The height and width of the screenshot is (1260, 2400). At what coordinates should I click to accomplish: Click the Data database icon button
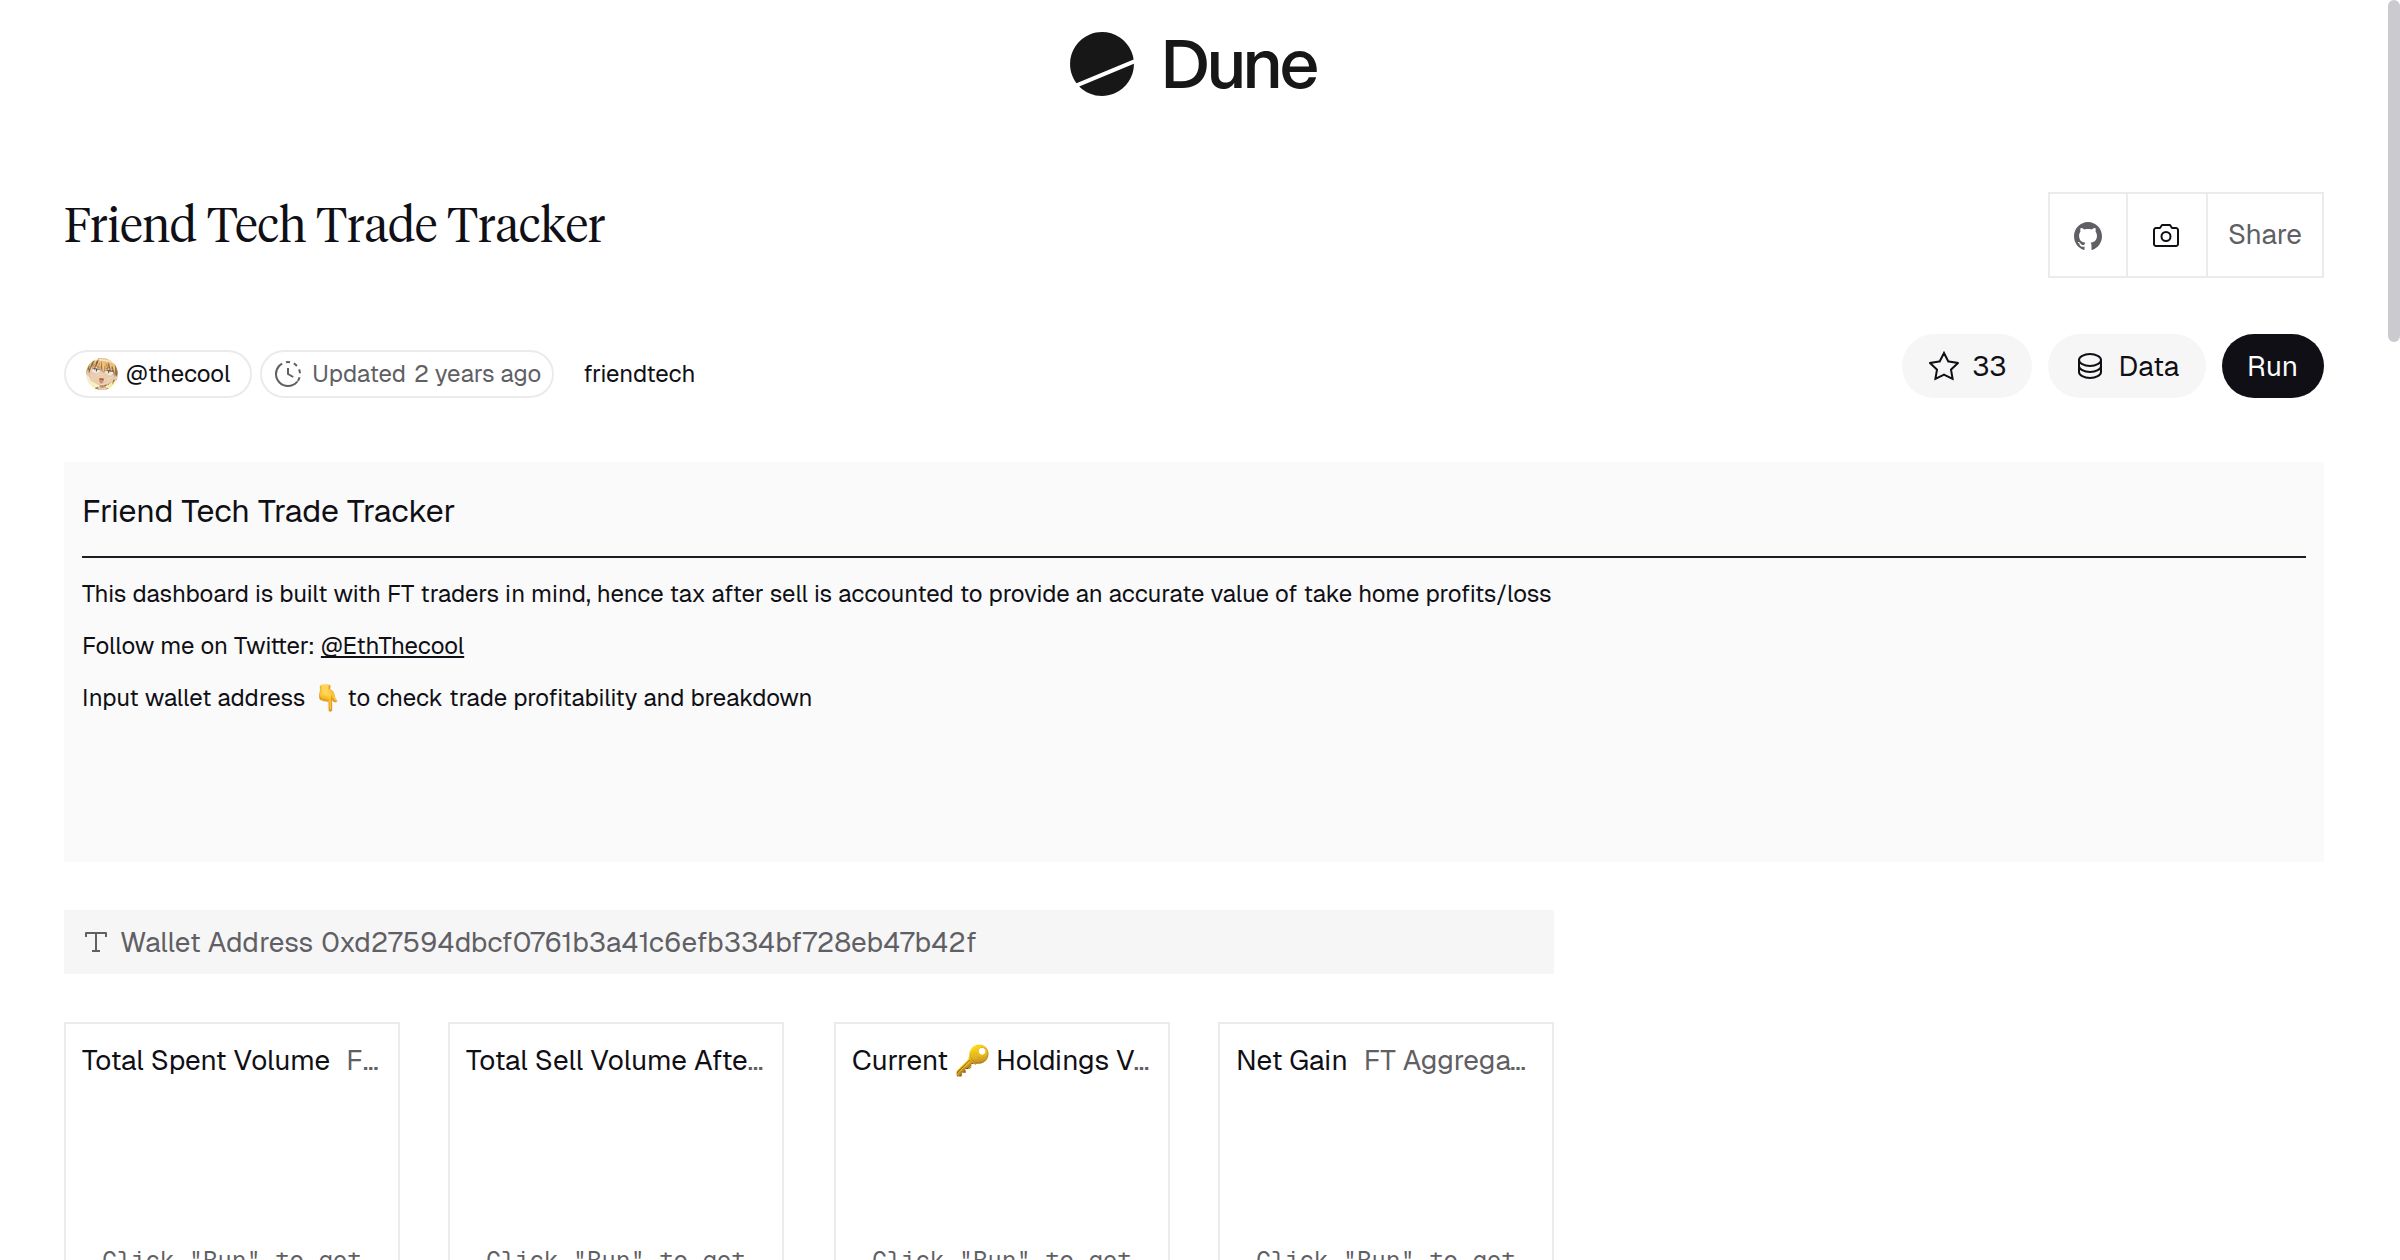(x=2127, y=366)
